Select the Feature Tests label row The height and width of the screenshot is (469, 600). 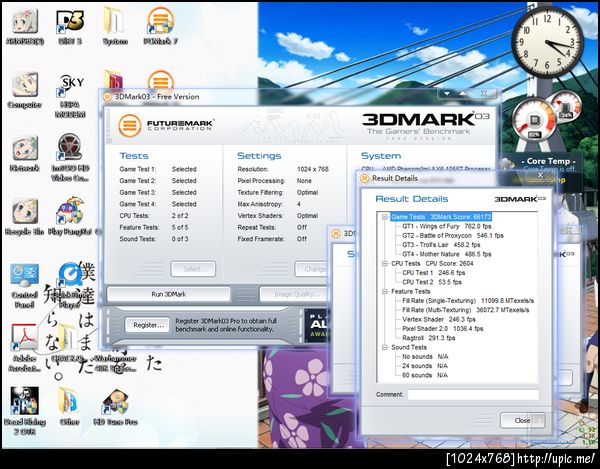411,291
